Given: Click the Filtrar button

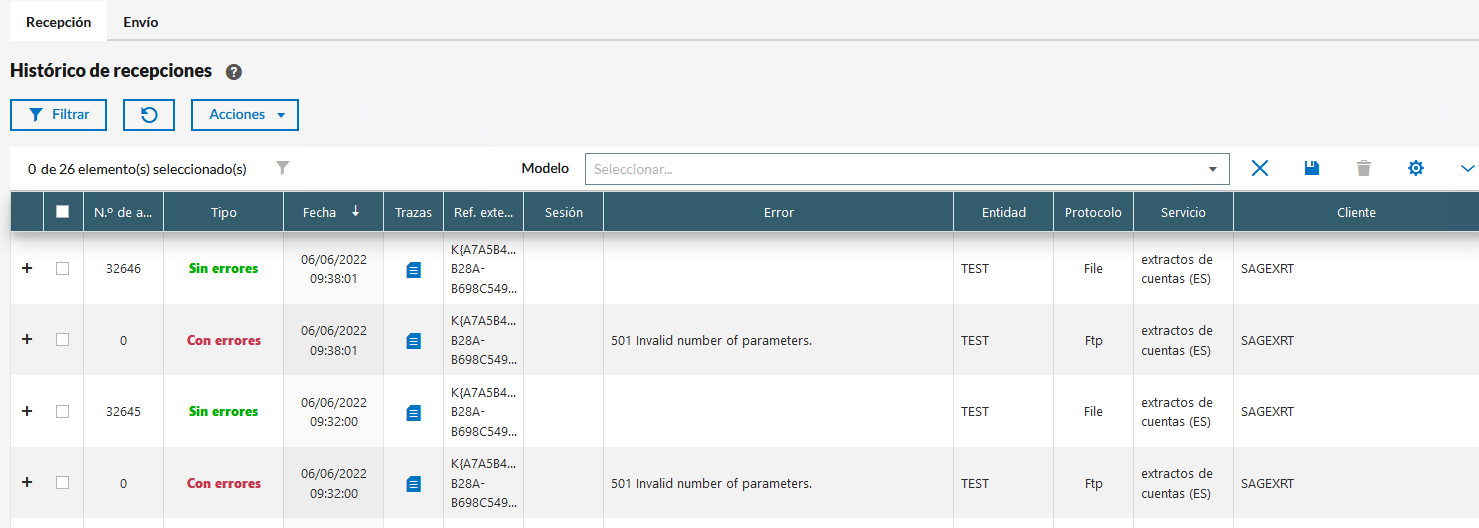Looking at the screenshot, I should click(59, 115).
